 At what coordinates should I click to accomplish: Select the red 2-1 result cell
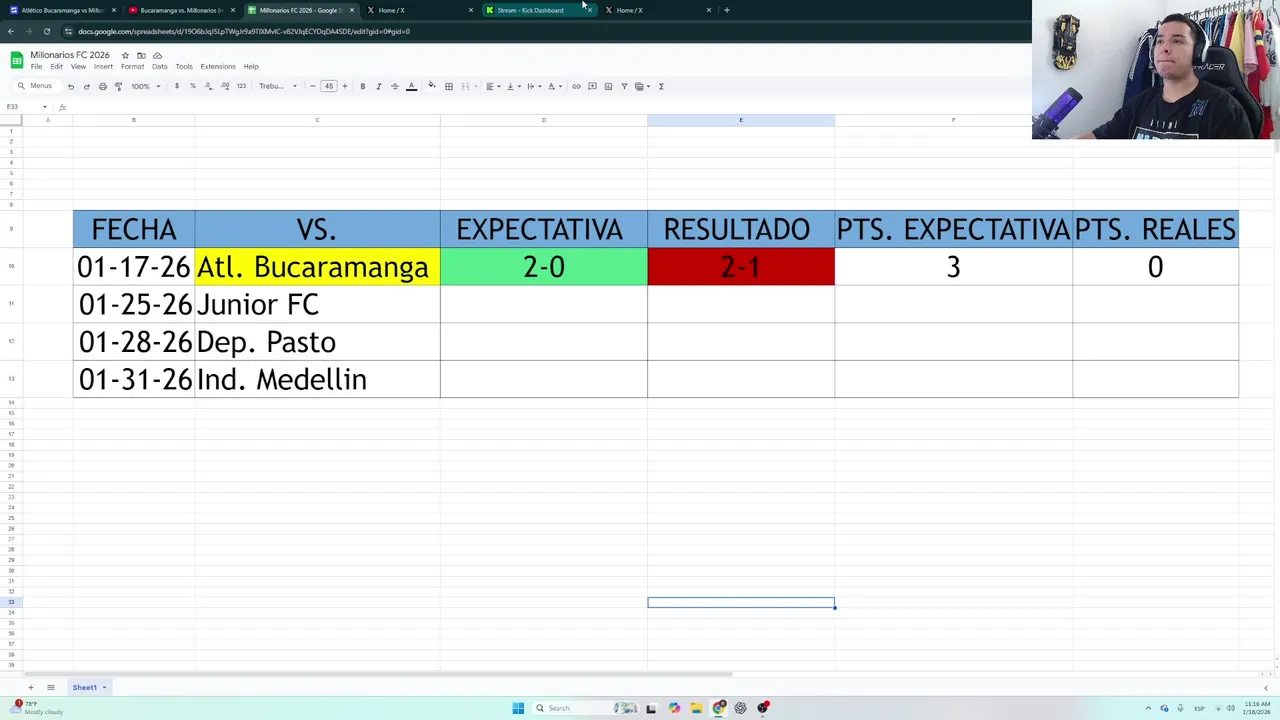pyautogui.click(x=741, y=267)
